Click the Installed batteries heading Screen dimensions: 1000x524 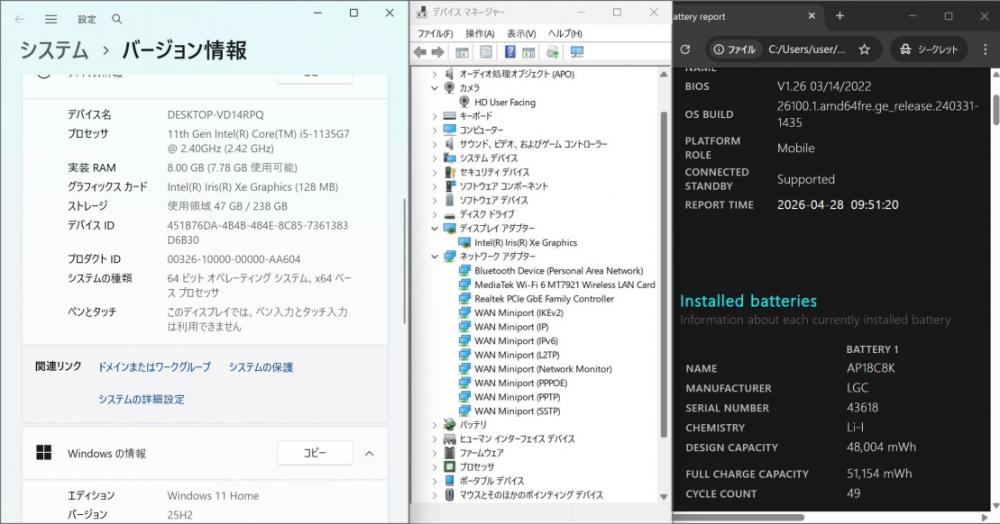click(748, 301)
